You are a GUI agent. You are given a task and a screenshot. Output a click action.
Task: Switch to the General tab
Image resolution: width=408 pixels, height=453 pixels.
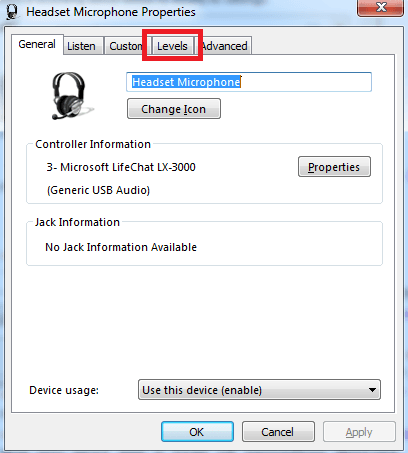tap(37, 44)
